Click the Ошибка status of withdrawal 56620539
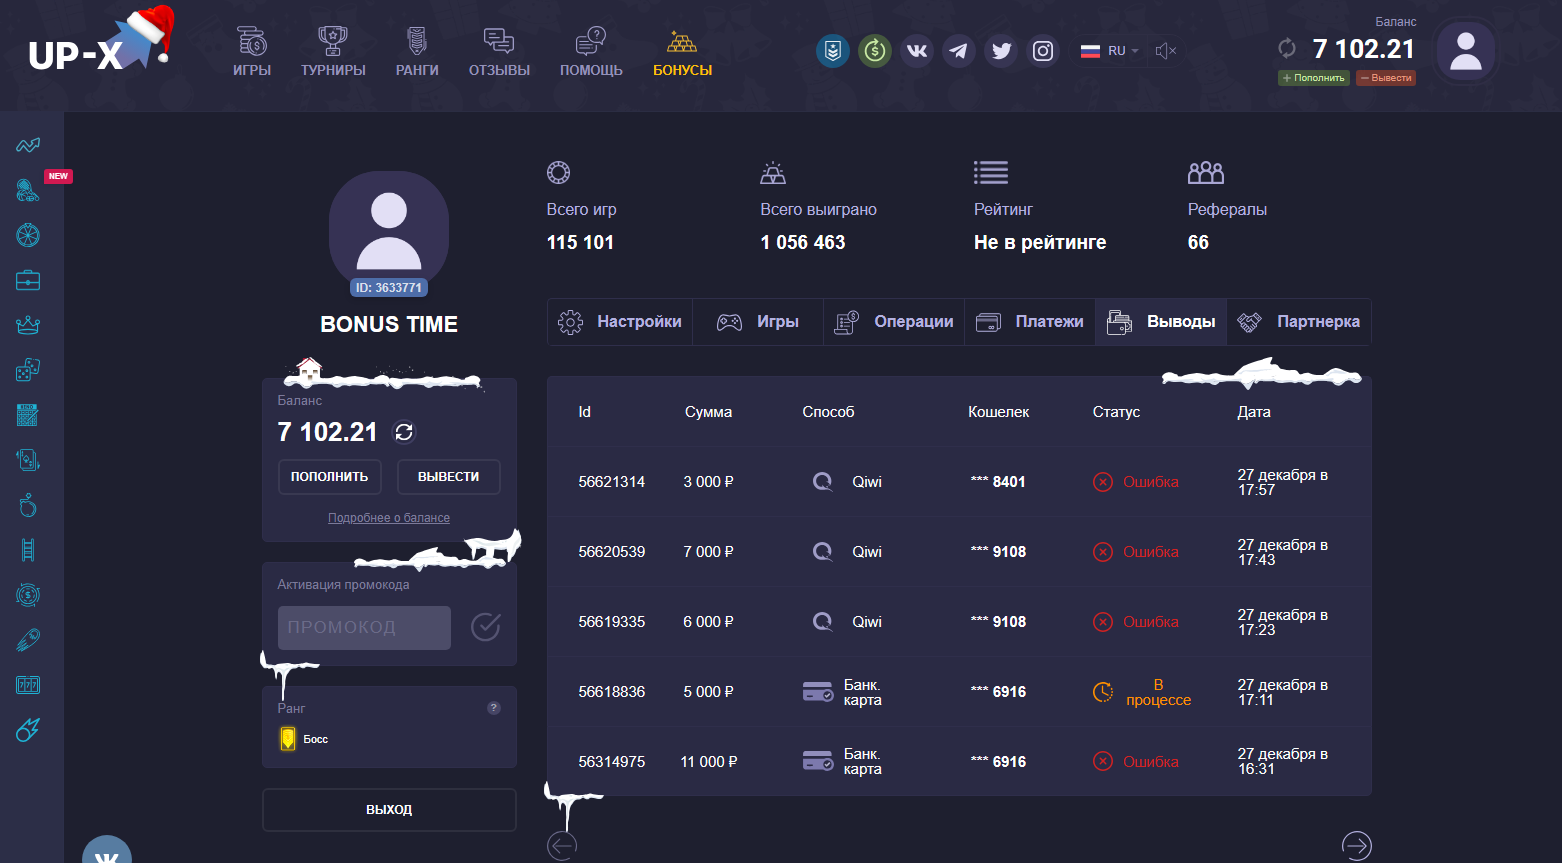1562x863 pixels. coord(1136,552)
